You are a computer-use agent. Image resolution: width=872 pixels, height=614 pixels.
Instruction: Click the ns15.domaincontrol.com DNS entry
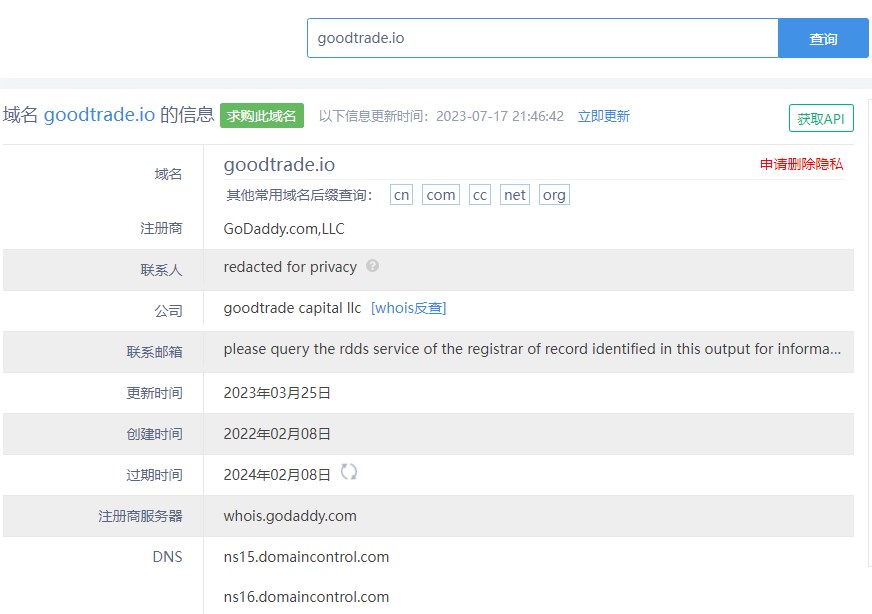pyautogui.click(x=306, y=557)
